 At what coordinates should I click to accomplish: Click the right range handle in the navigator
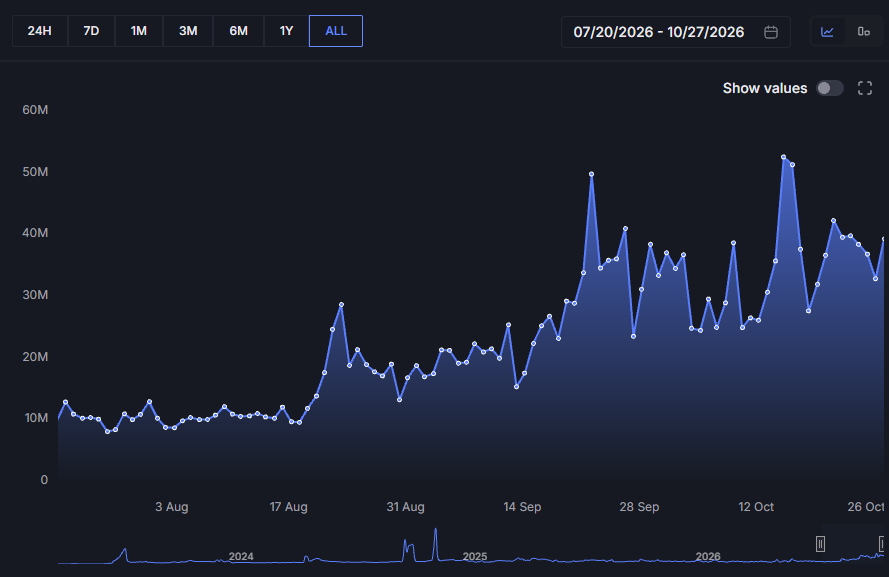point(882,544)
